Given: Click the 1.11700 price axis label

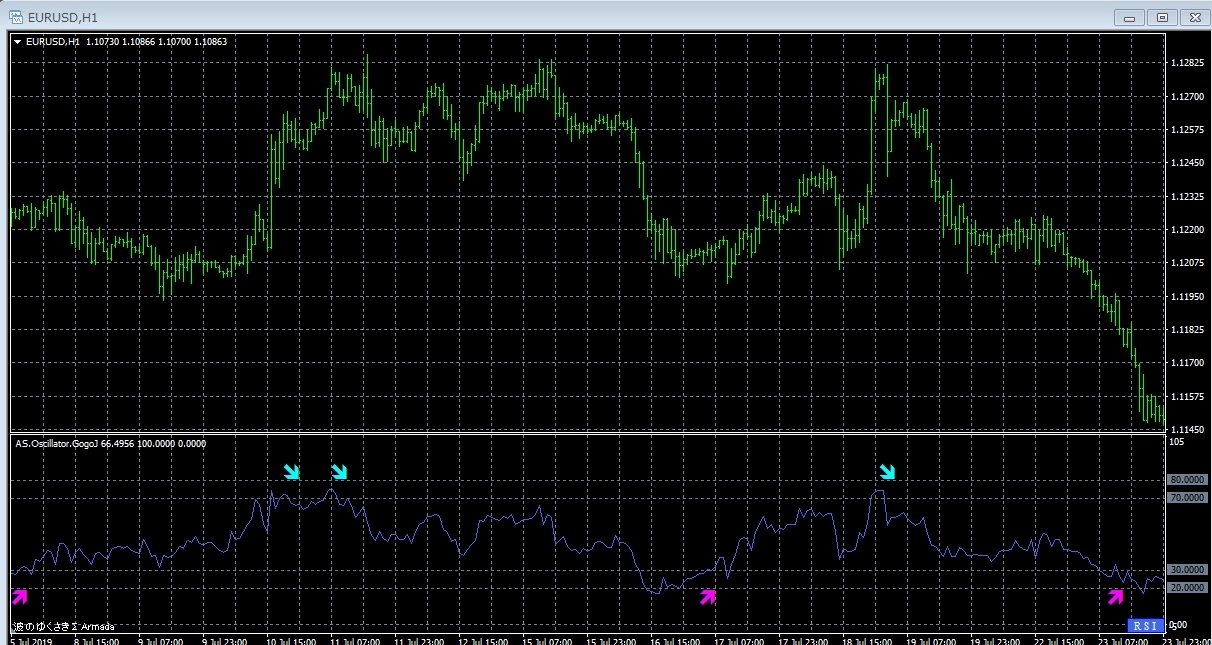Looking at the screenshot, I should click(x=1186, y=363).
